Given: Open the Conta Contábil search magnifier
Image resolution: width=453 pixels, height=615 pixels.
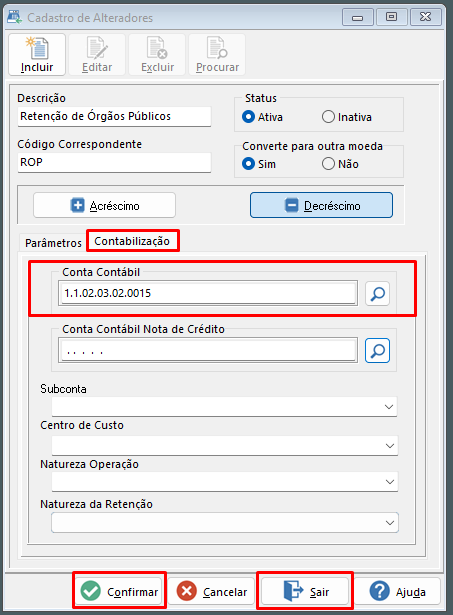Looking at the screenshot, I should coord(377,293).
